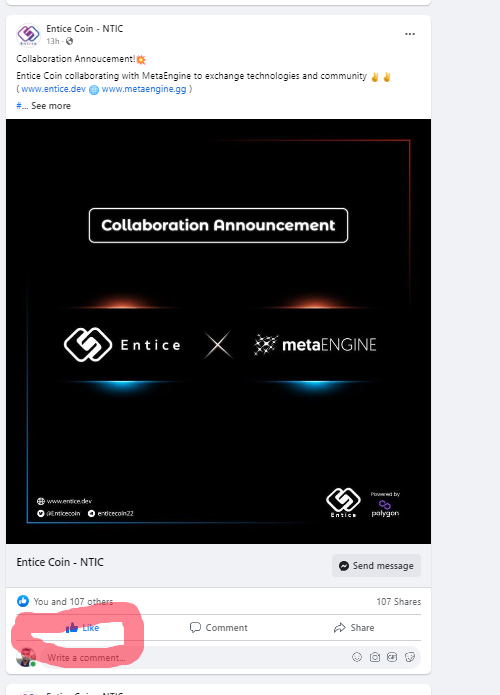The image size is (500, 695).
Task: Open the 13h post timestamp
Action: [53, 41]
